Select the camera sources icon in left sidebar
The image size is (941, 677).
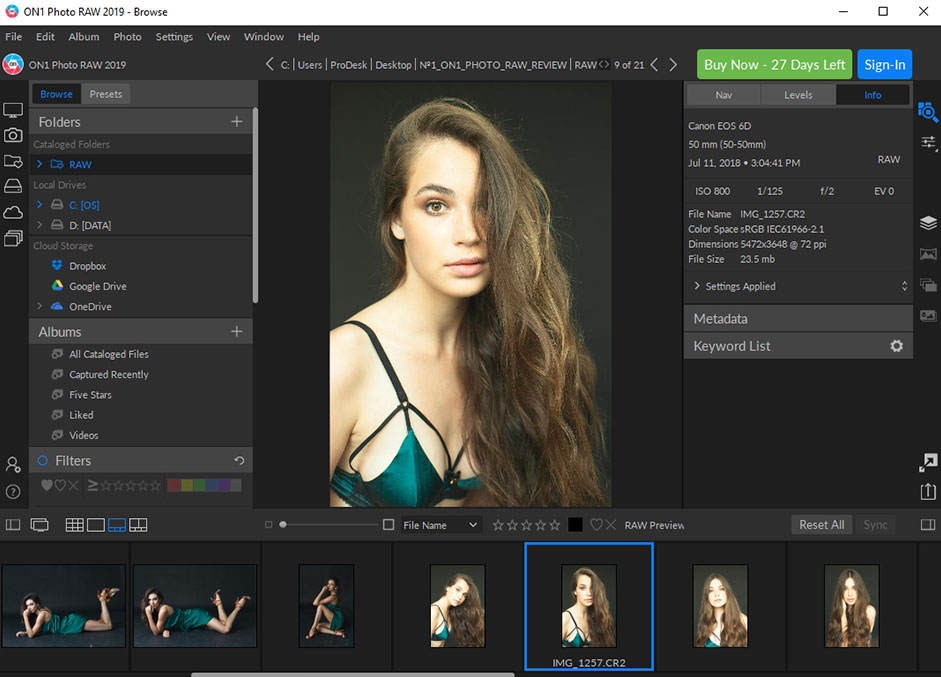pyautogui.click(x=13, y=135)
